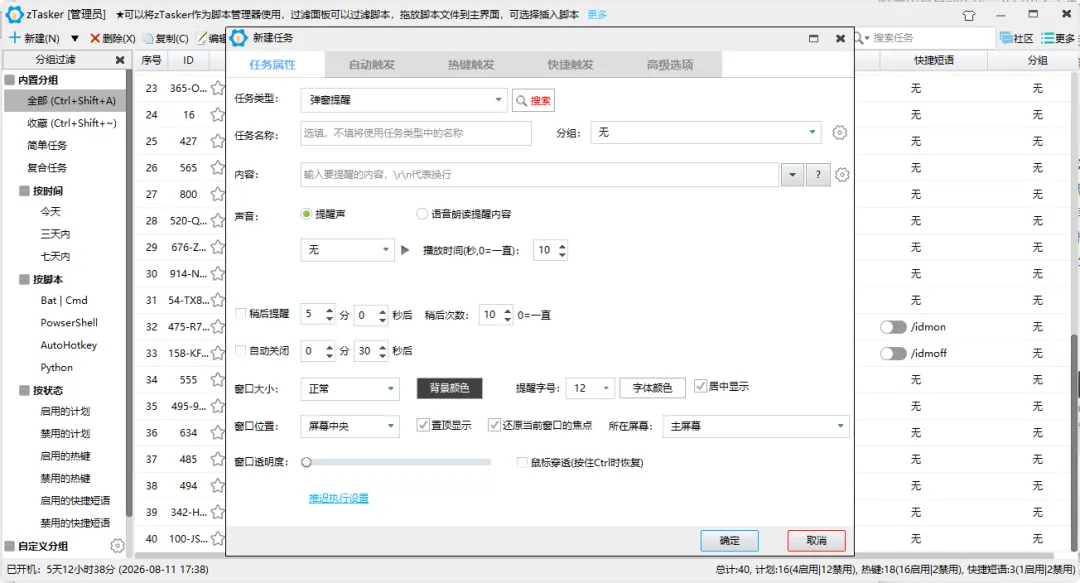The image size is (1080, 583).
Task: Open the dropdown arrow next to 新建(N)
Action: coord(74,39)
